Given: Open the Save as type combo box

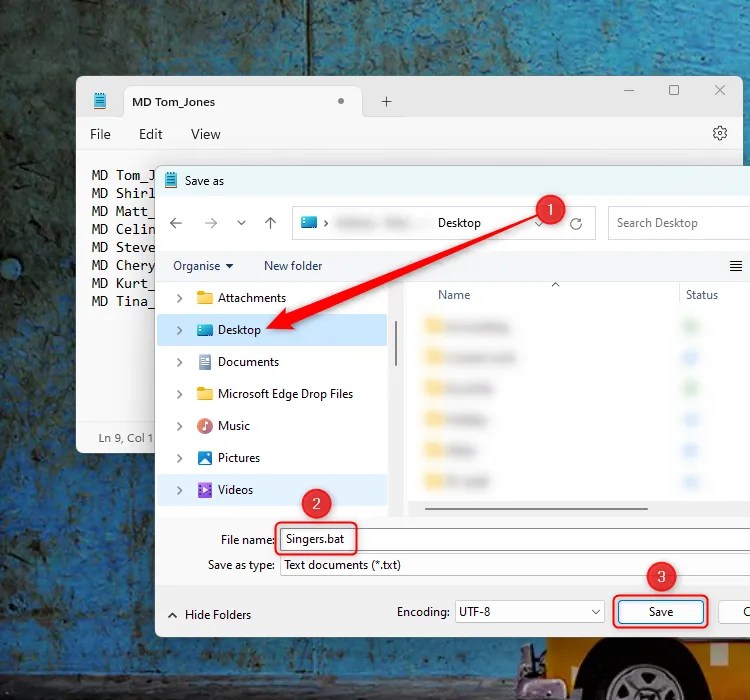Looking at the screenshot, I should tap(515, 565).
